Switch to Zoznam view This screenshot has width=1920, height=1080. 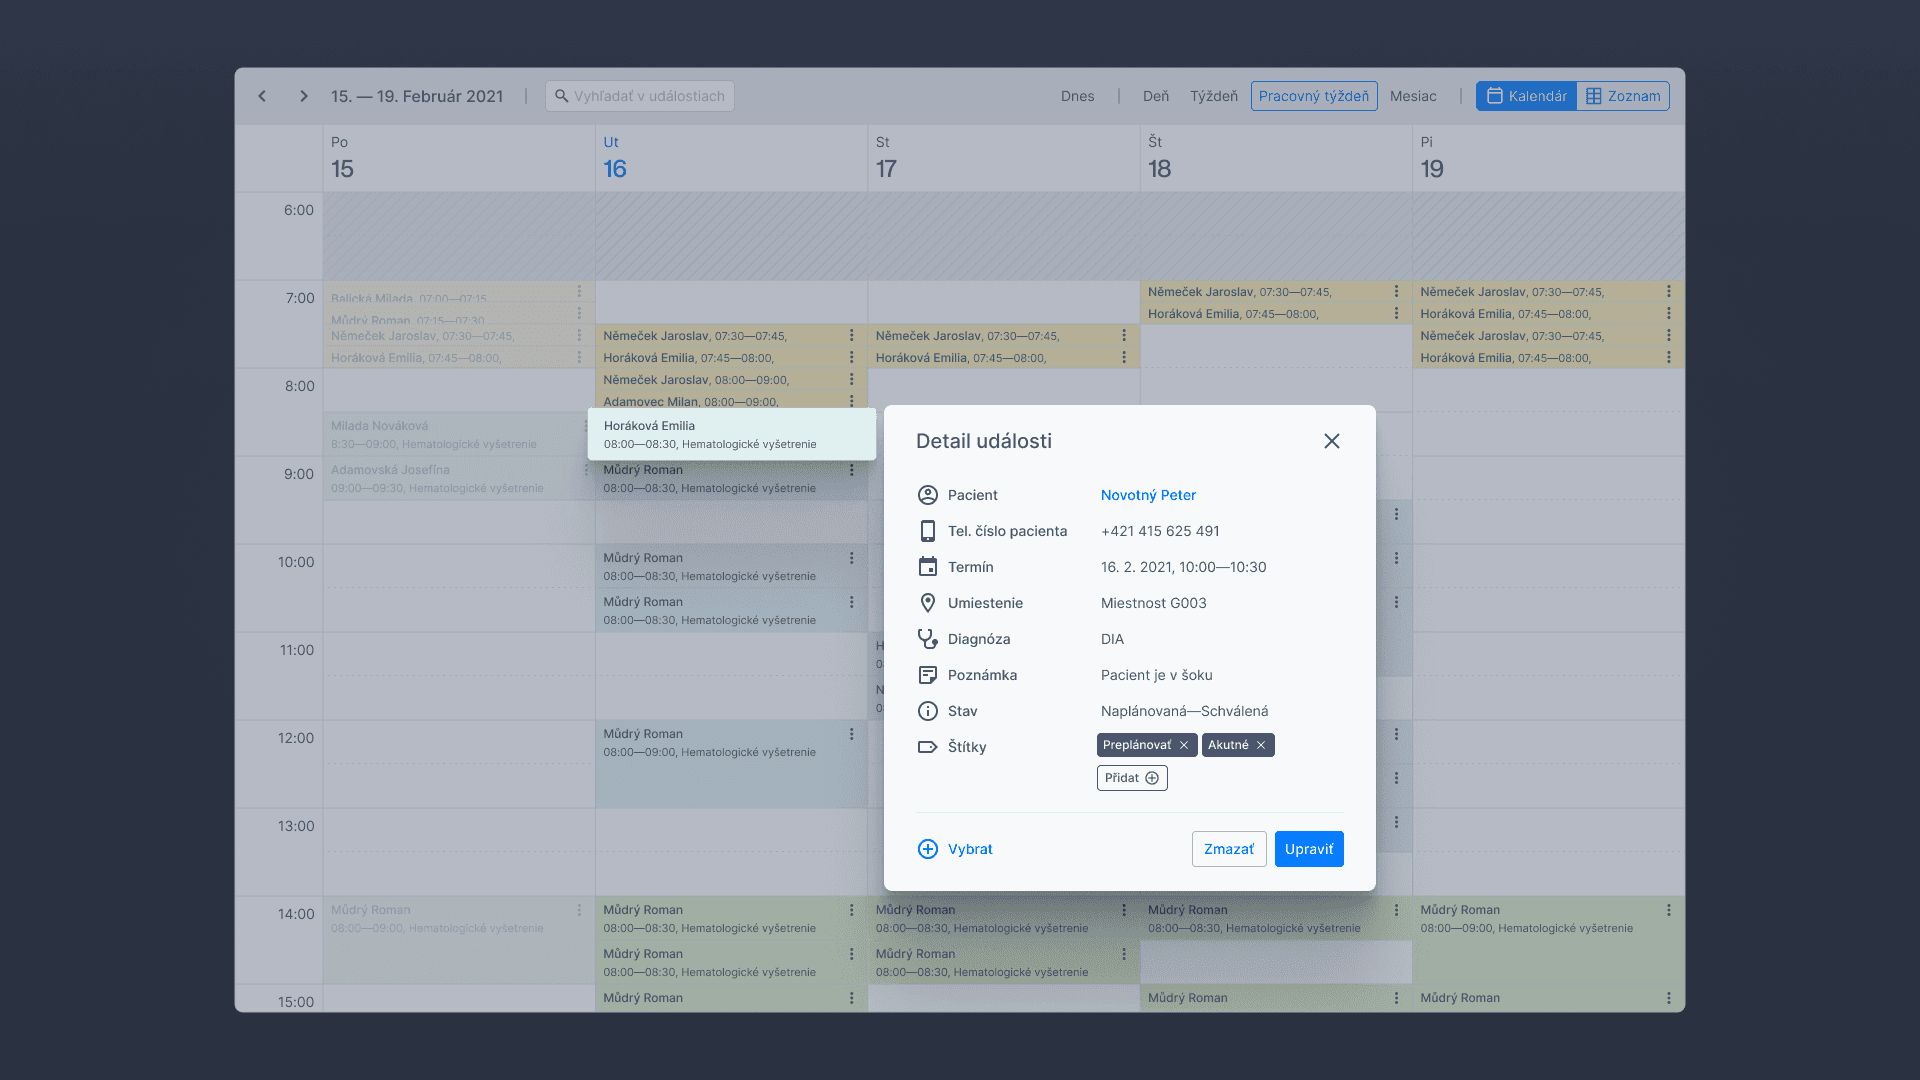pyautogui.click(x=1622, y=96)
